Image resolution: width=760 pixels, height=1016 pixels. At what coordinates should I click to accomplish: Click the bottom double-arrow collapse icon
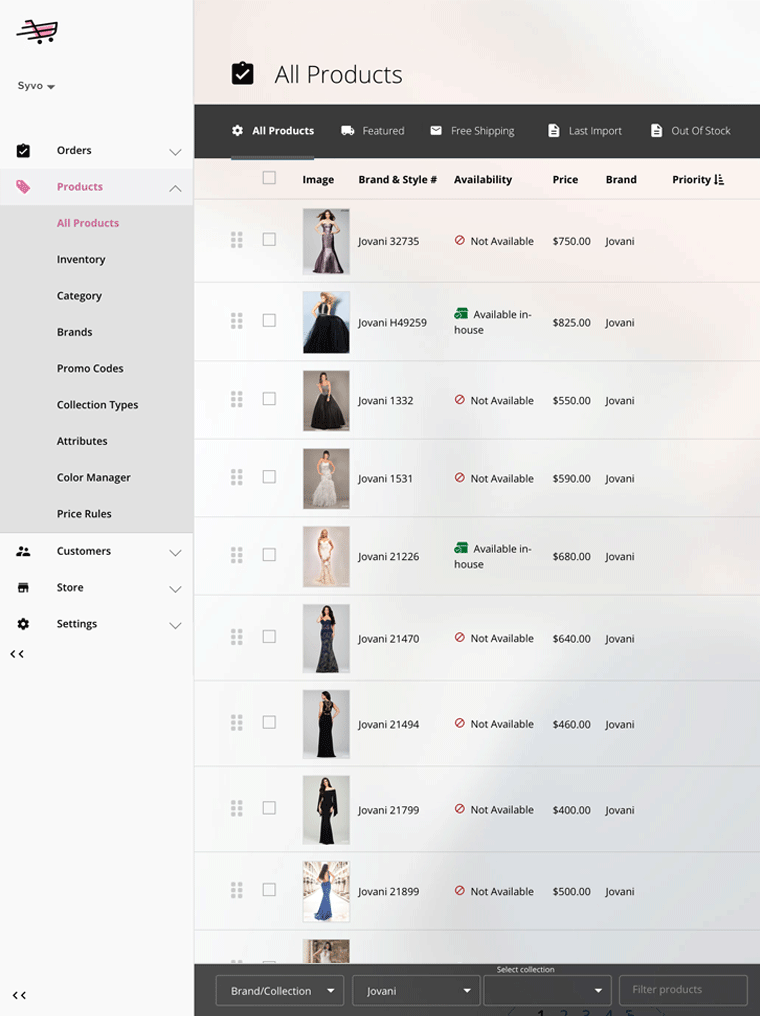[x=19, y=995]
